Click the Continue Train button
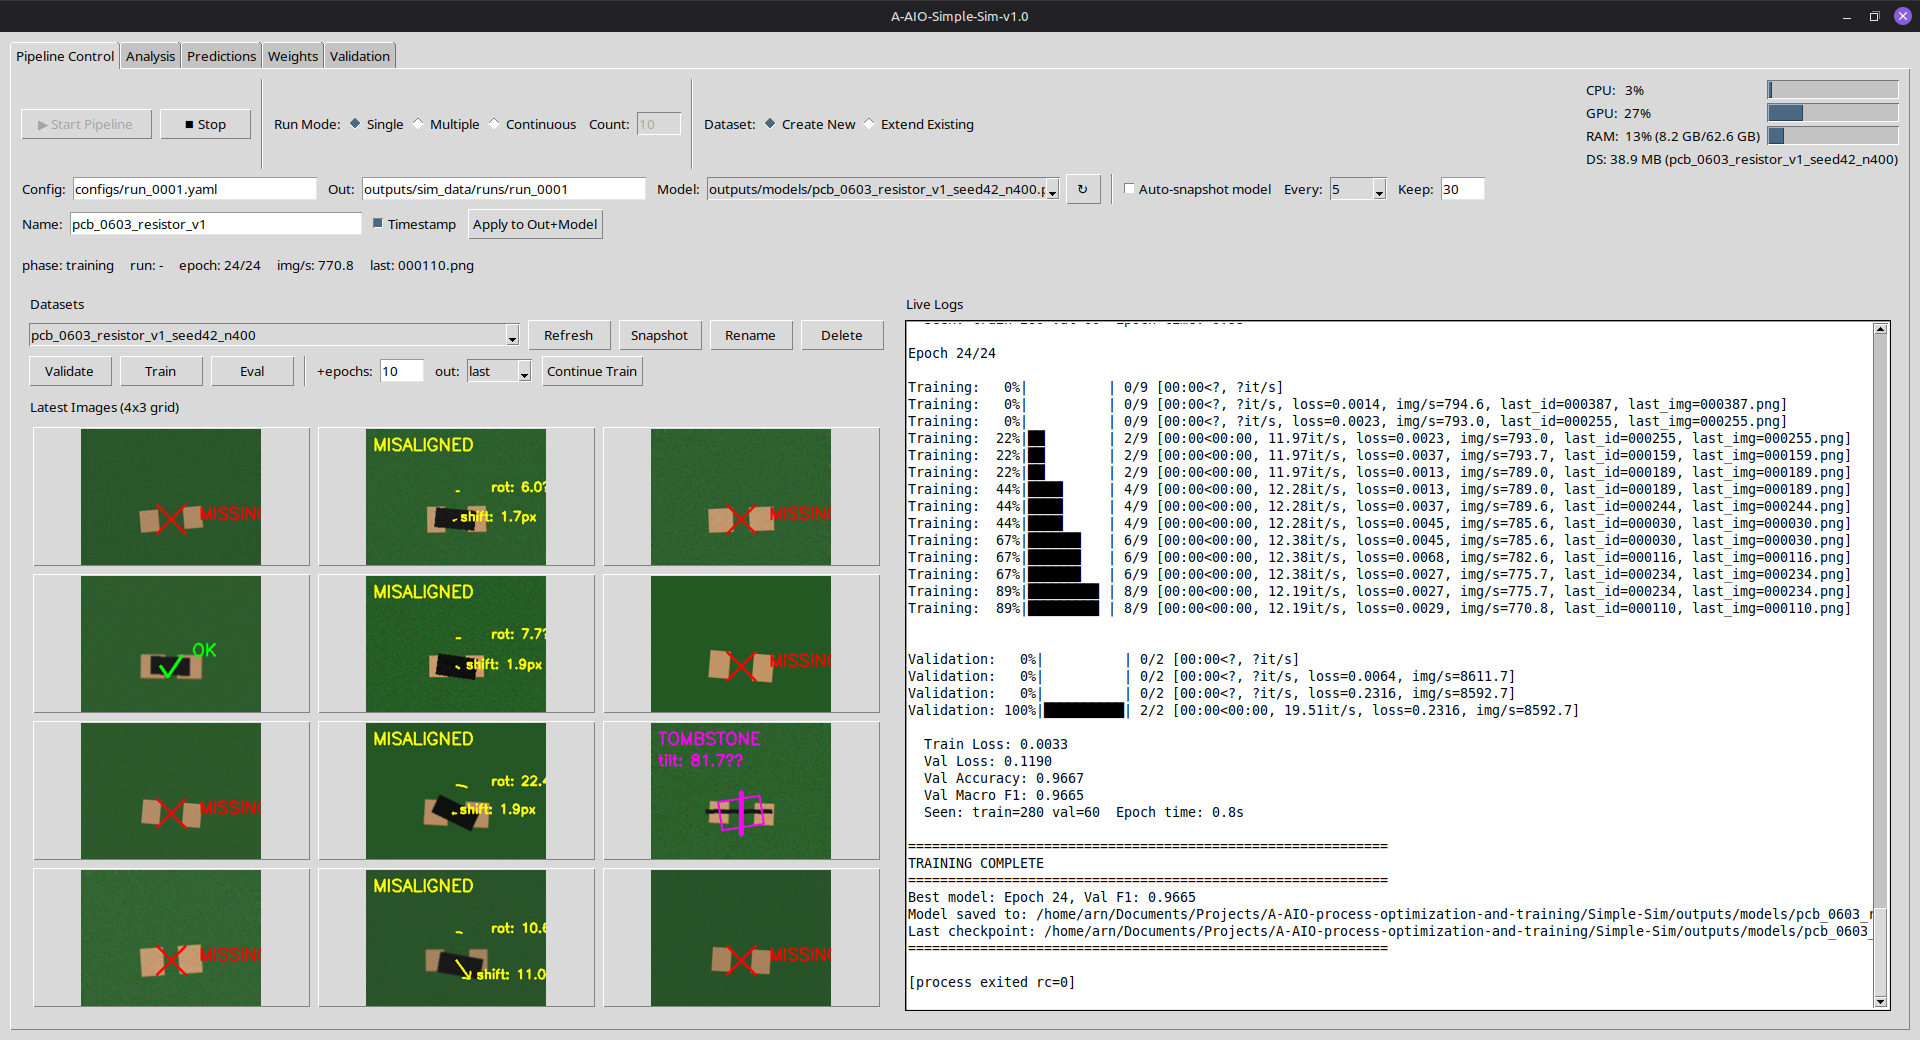1920x1040 pixels. pyautogui.click(x=592, y=371)
